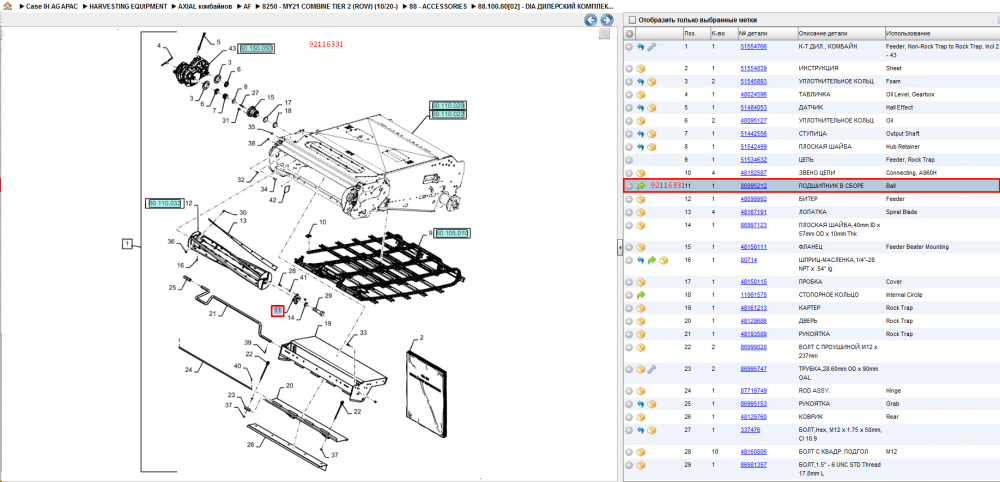Viewport: 1000px width, 482px height.
Task: Click 'Connecting, A960H' usage text
Action: (x=911, y=173)
